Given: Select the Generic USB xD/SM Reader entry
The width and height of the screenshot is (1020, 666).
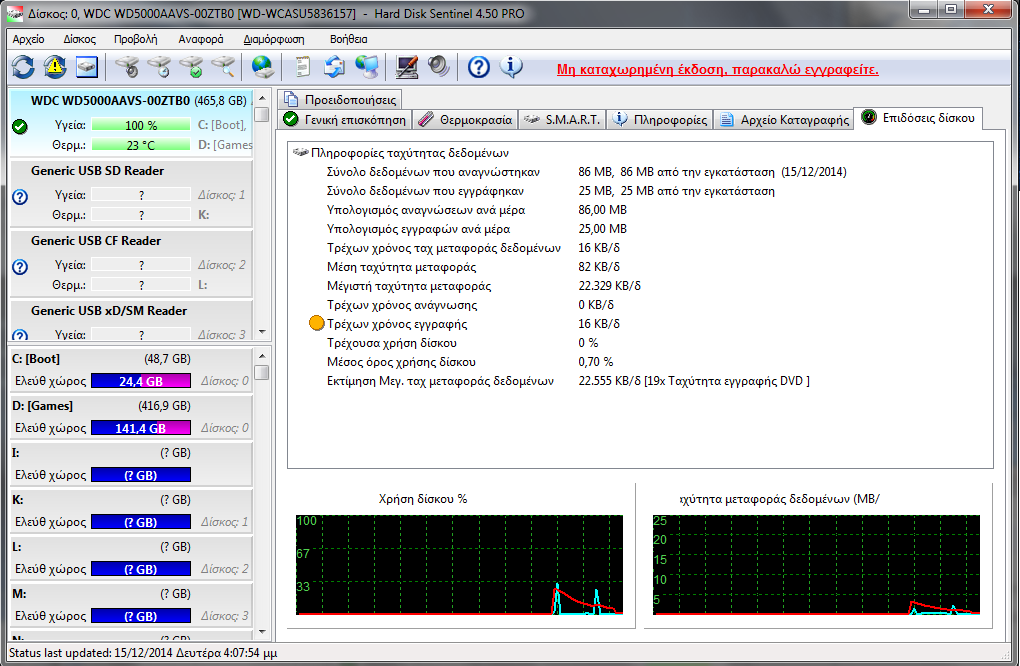Looking at the screenshot, I should pyautogui.click(x=109, y=312).
